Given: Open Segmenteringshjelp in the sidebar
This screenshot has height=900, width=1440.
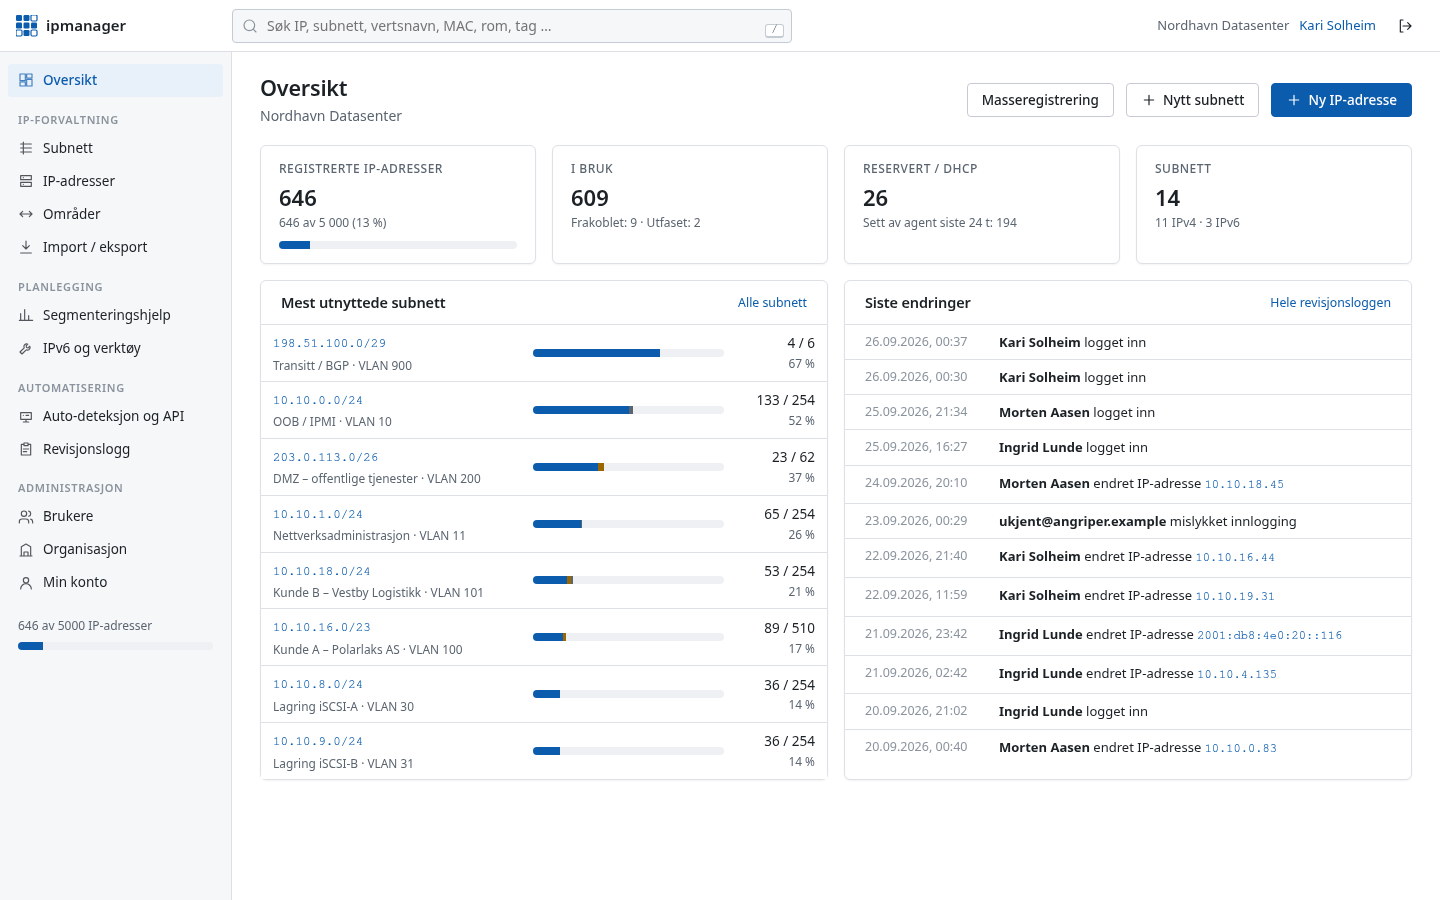Looking at the screenshot, I should 115,315.
